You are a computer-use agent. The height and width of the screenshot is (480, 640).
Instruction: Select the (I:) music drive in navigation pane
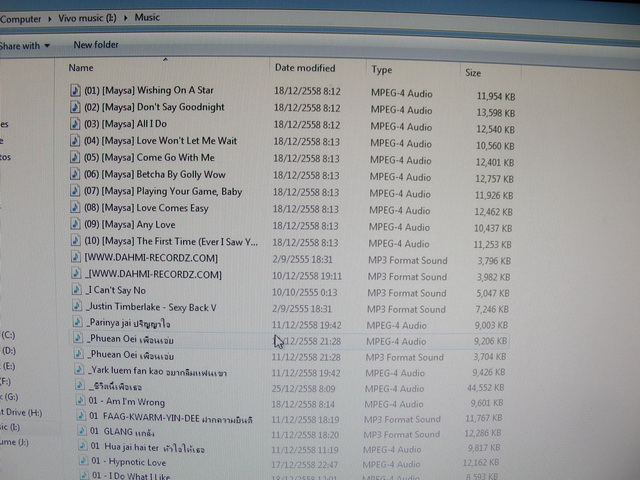pos(10,427)
